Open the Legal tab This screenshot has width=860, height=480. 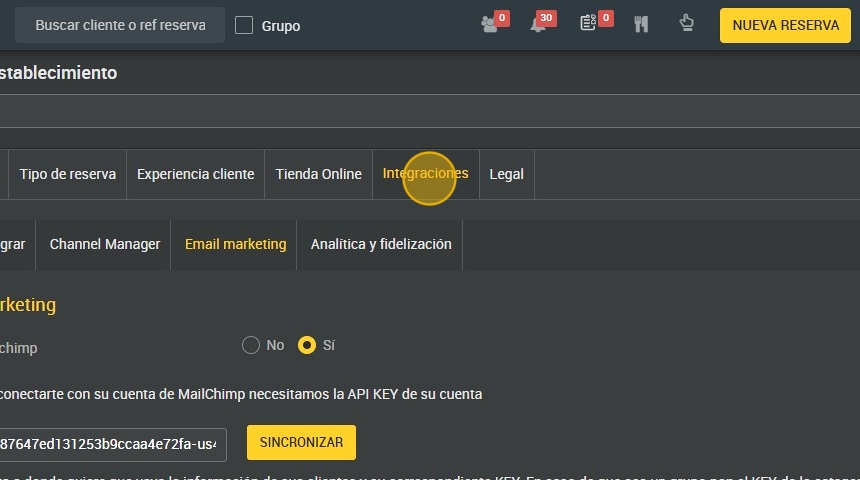point(506,174)
